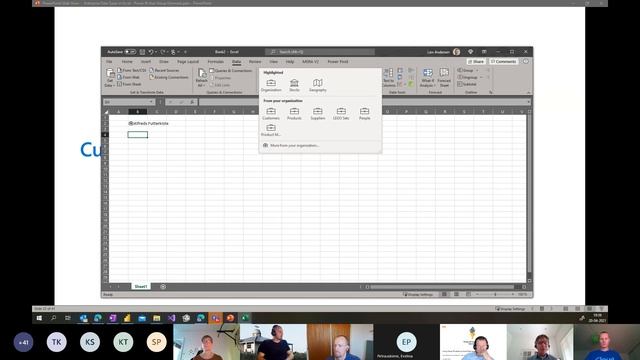
Task: Click the Excel zoom slider
Action: (495, 294)
